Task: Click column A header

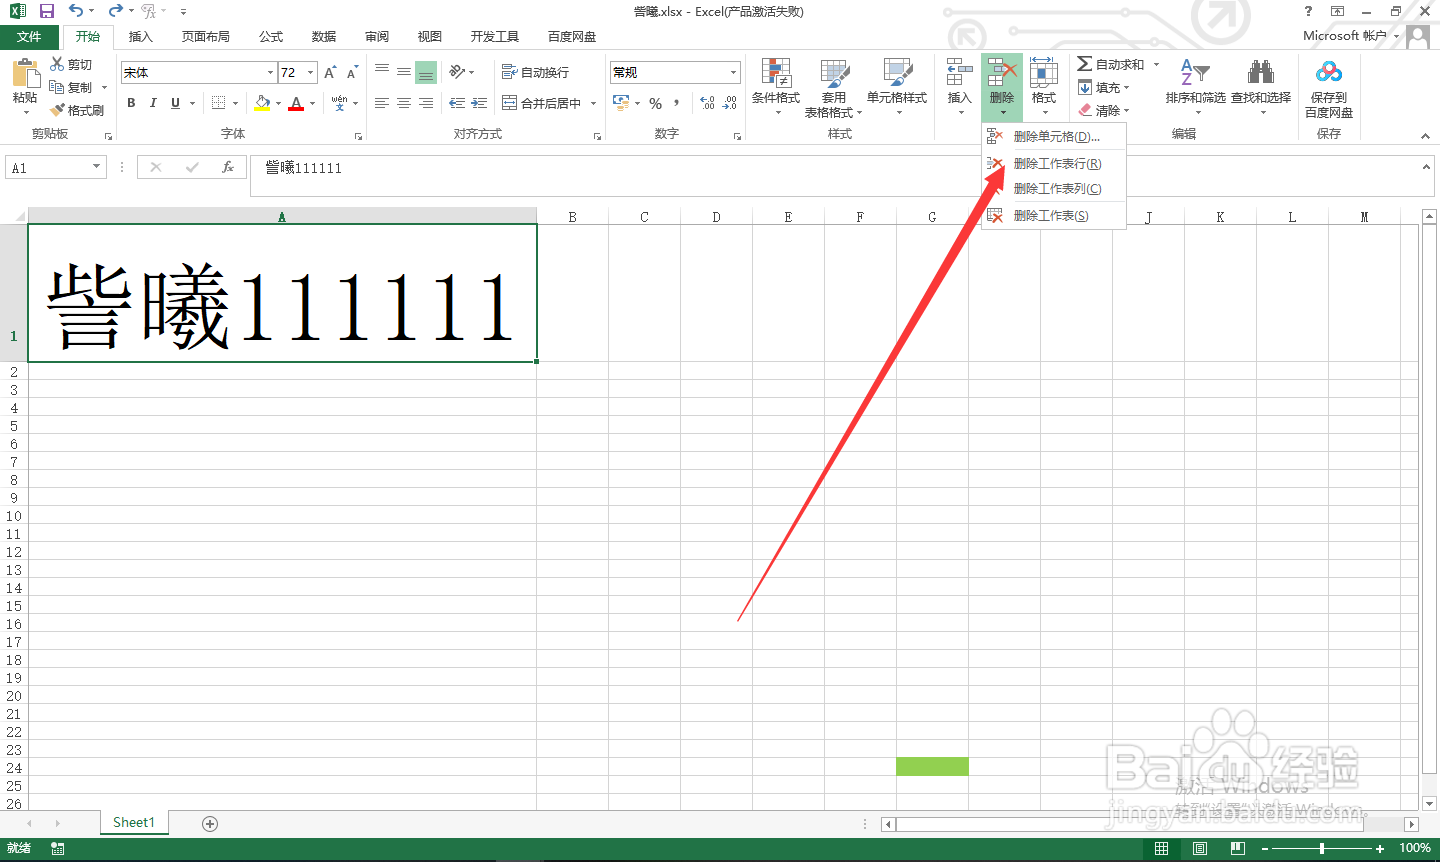Action: (282, 216)
